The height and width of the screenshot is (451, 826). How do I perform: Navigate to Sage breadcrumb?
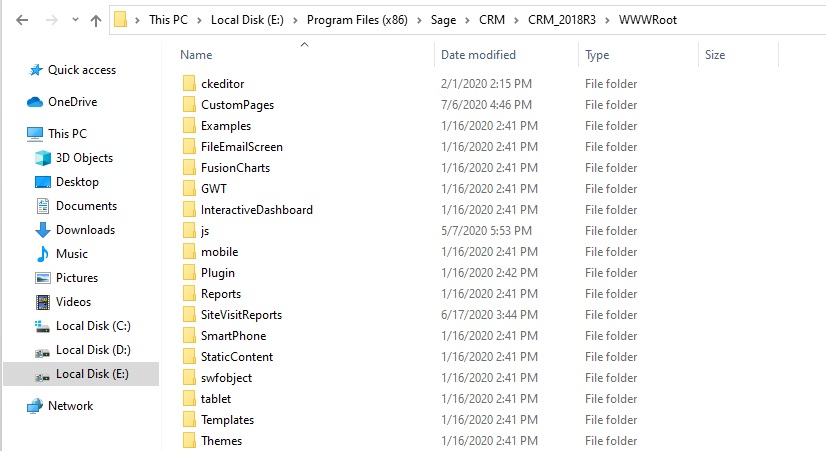tap(444, 20)
